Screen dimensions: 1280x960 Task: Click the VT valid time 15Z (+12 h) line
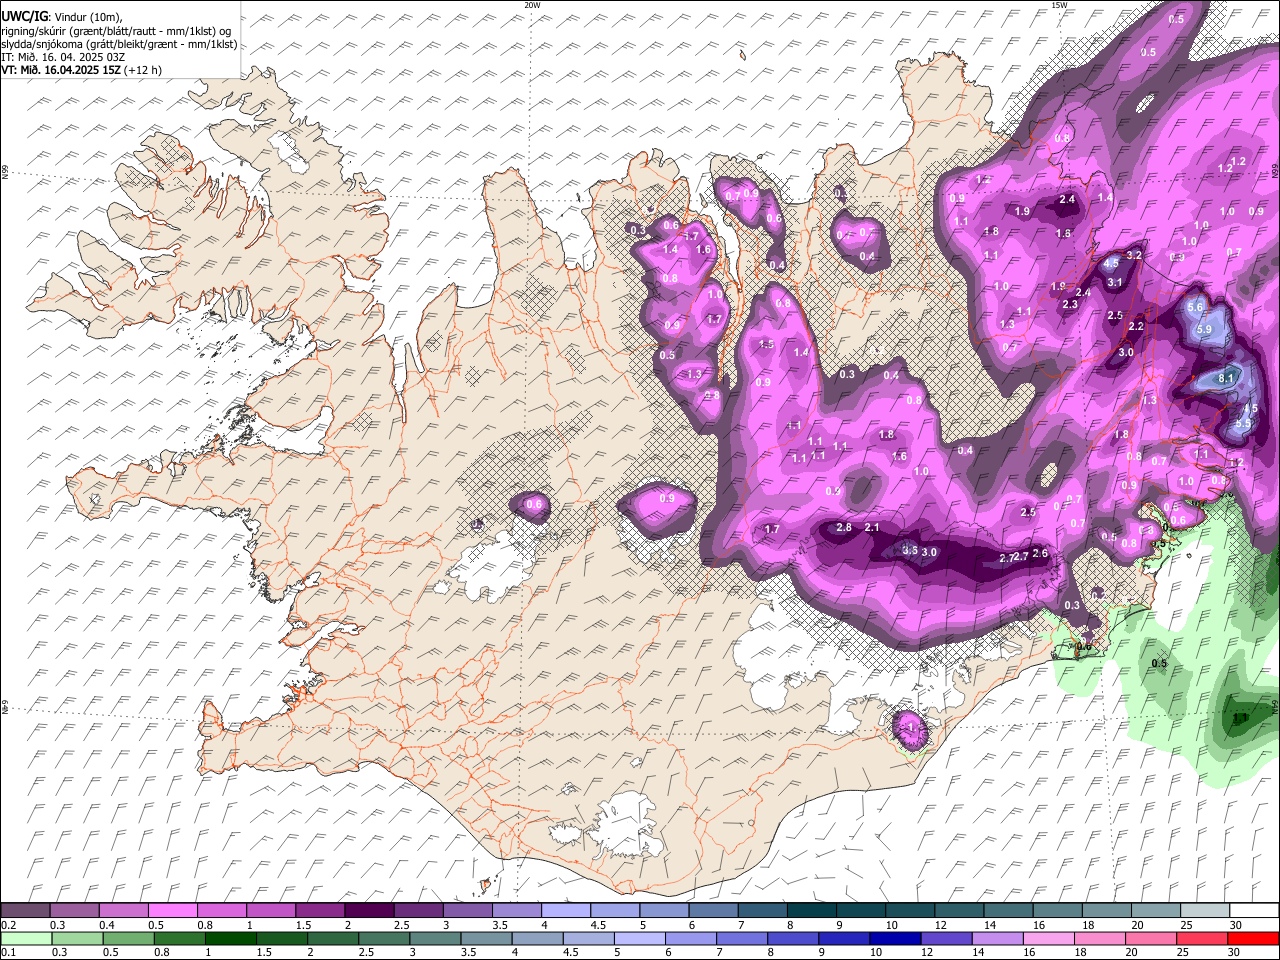point(82,70)
